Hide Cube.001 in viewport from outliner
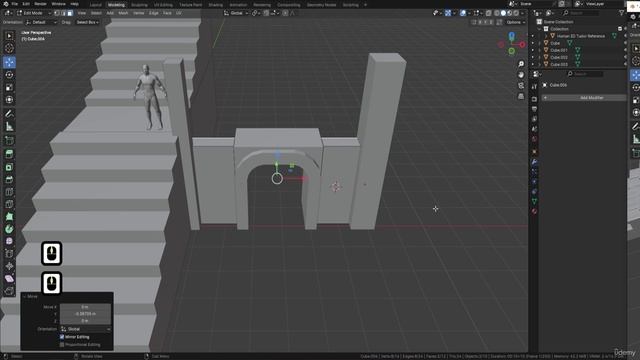This screenshot has height=360, width=640. 625,50
